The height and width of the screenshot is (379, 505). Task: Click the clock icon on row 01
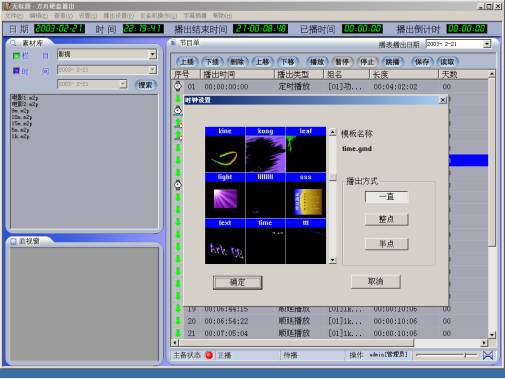[x=178, y=86]
